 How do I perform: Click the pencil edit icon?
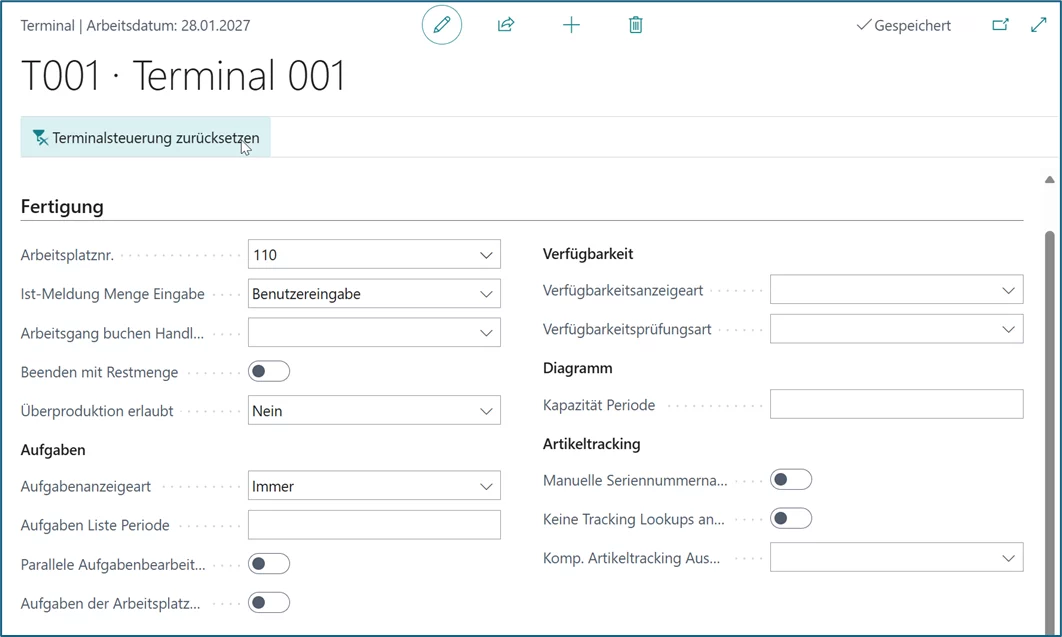click(441, 25)
